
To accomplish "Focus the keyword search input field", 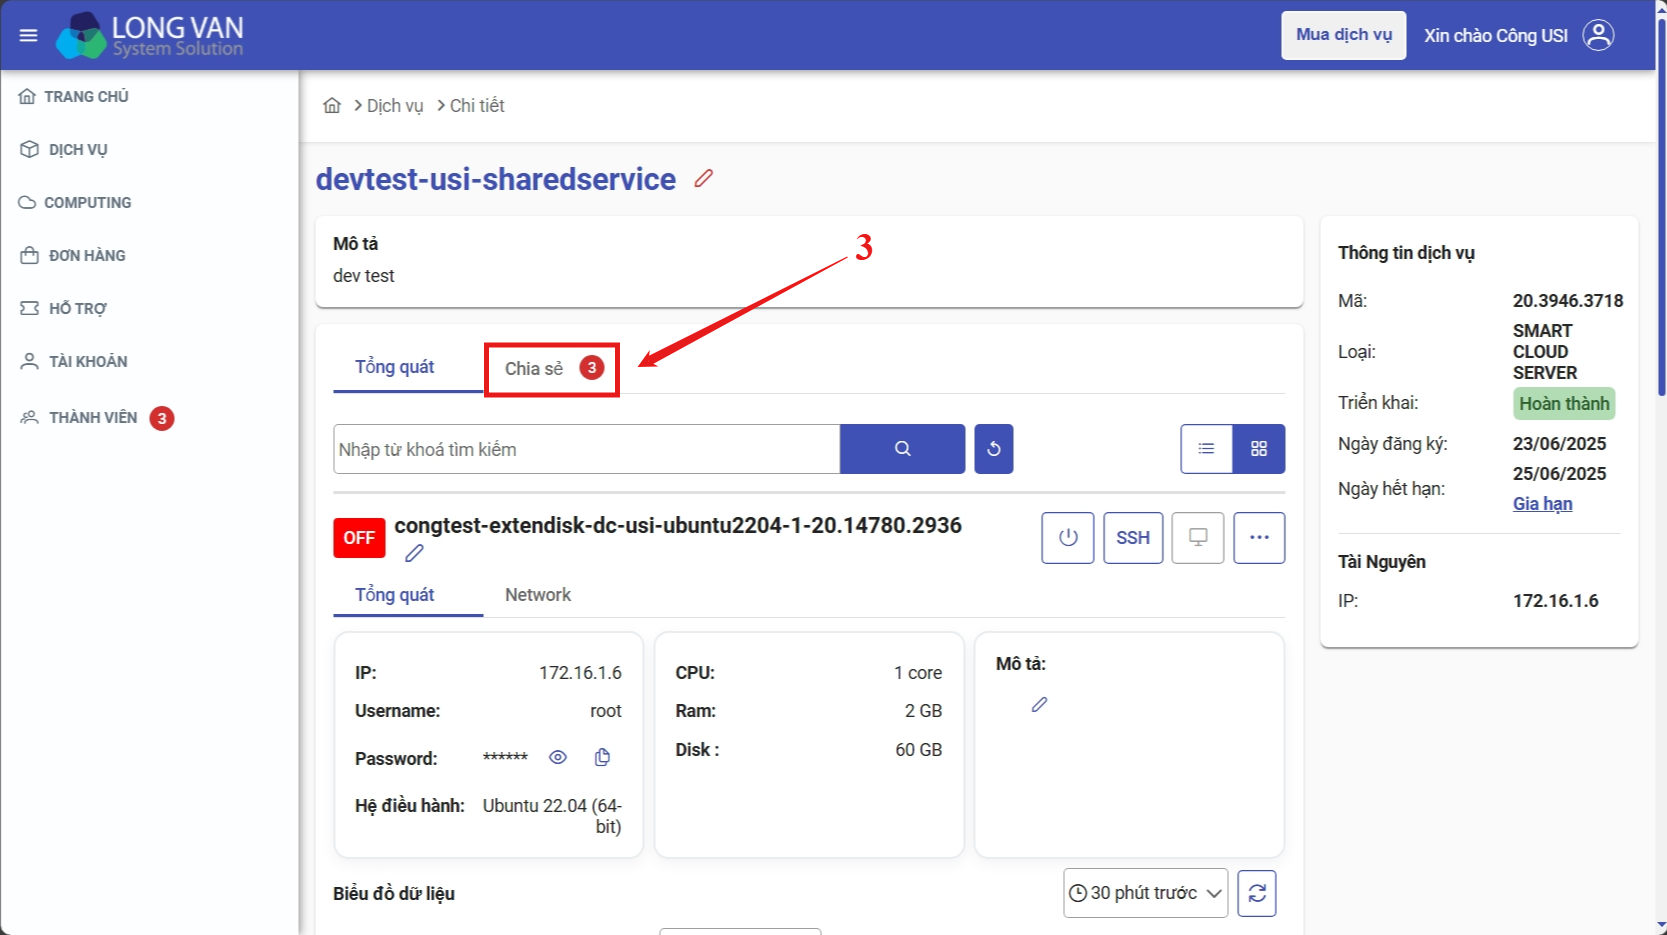I will click(x=587, y=449).
